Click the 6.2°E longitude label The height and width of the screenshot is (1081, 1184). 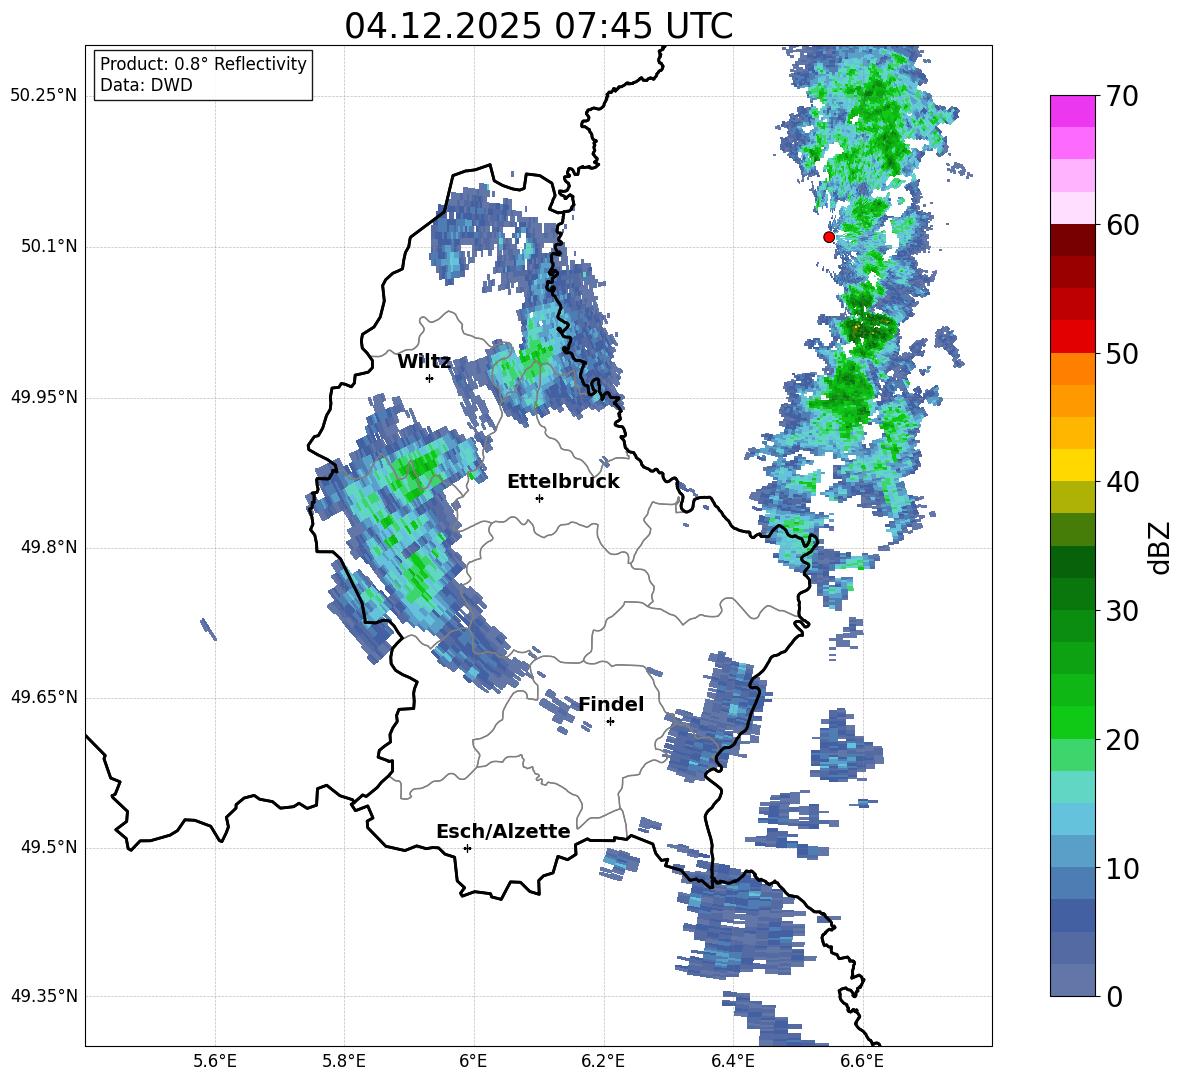click(603, 1062)
